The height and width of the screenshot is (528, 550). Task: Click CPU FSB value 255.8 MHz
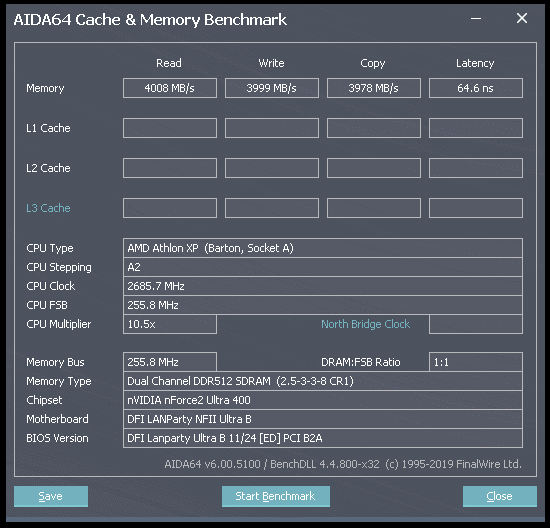323,305
